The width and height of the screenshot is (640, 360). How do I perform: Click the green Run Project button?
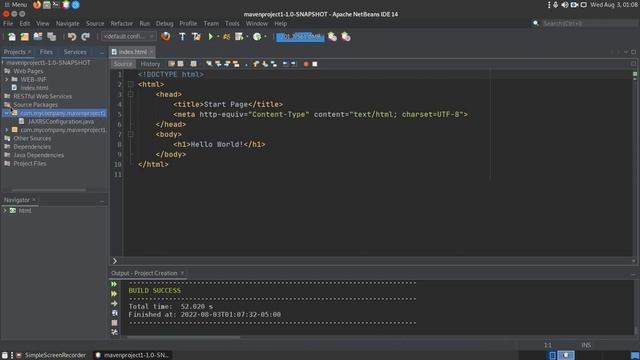click(211, 37)
